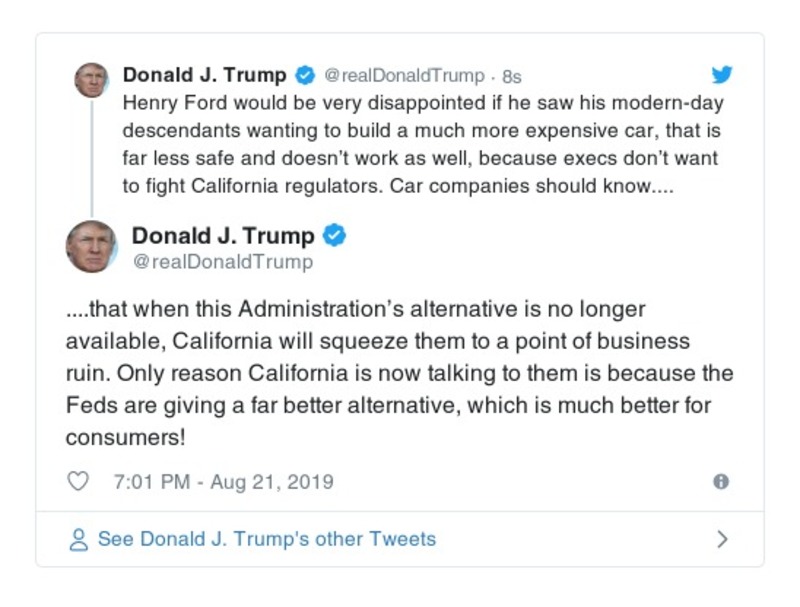Image resolution: width=800 pixels, height=607 pixels.
Task: Follow See Donald J. Trump's other Tweets link
Action: point(266,540)
